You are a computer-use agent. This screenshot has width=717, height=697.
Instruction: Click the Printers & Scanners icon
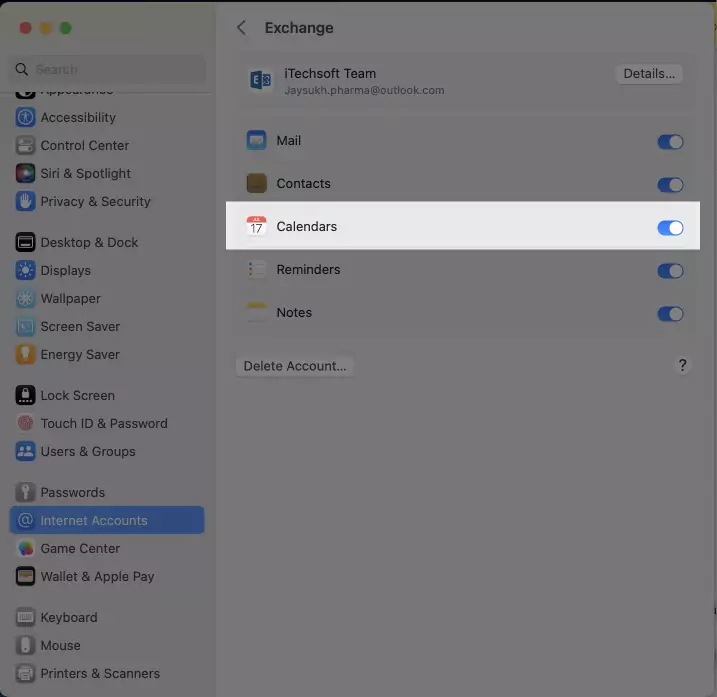pos(25,673)
